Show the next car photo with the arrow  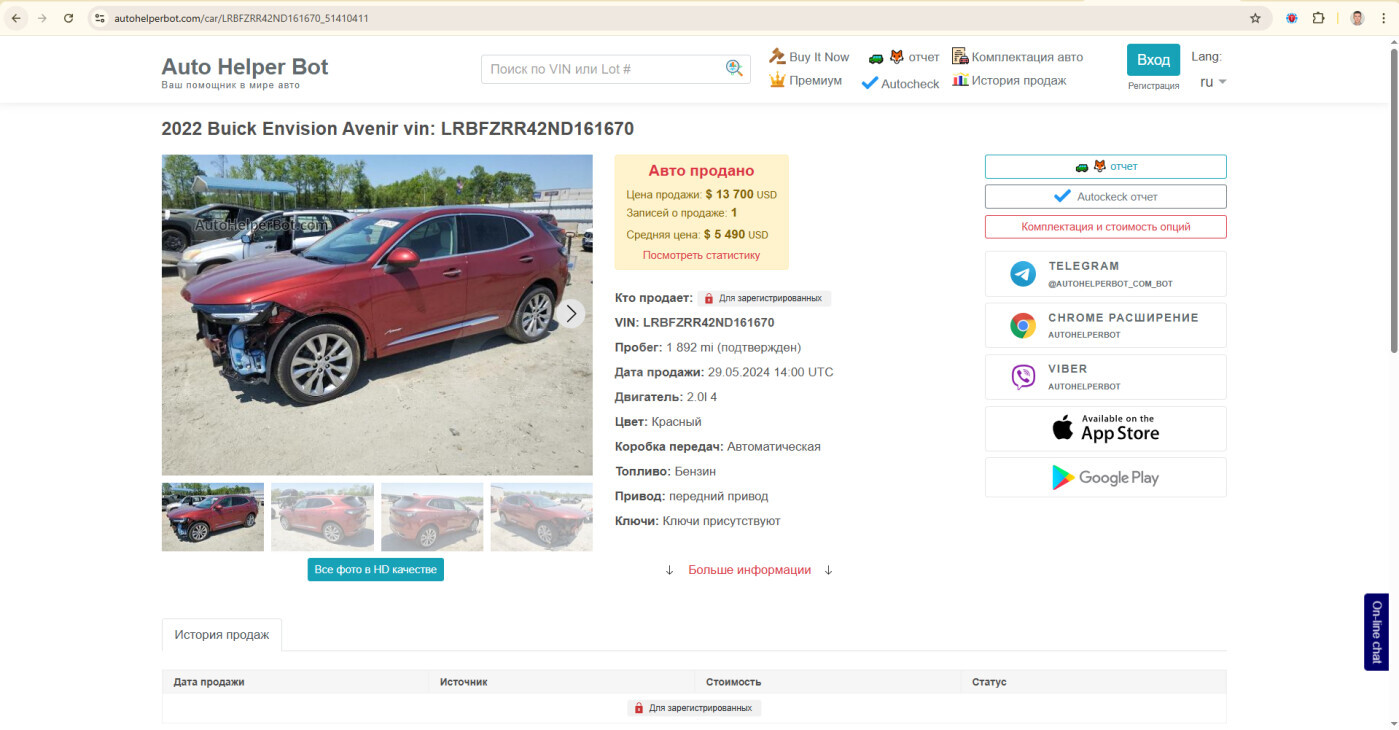570,313
